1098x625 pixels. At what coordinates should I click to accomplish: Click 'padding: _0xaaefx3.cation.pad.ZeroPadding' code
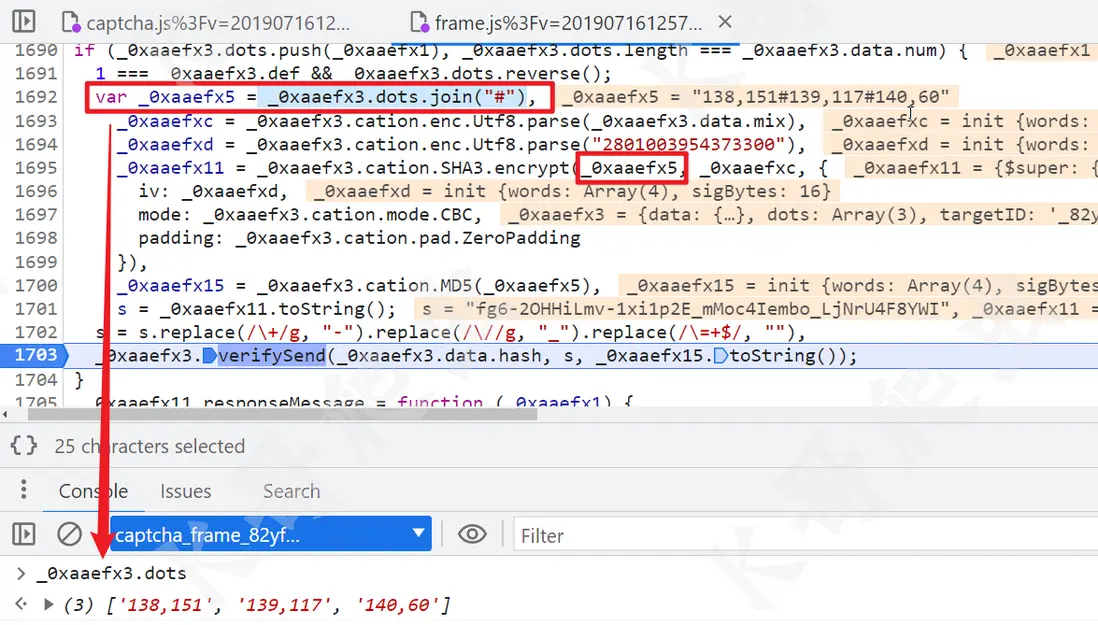pos(359,238)
